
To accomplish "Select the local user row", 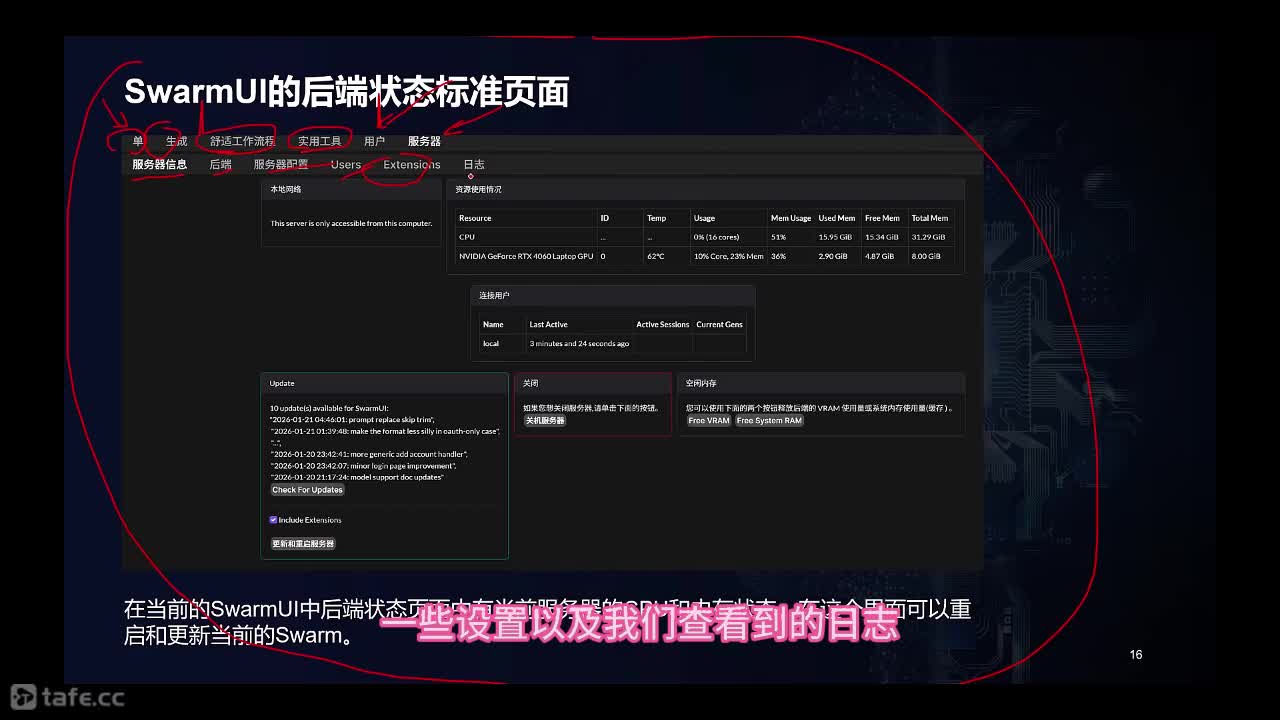I will pyautogui.click(x=613, y=343).
